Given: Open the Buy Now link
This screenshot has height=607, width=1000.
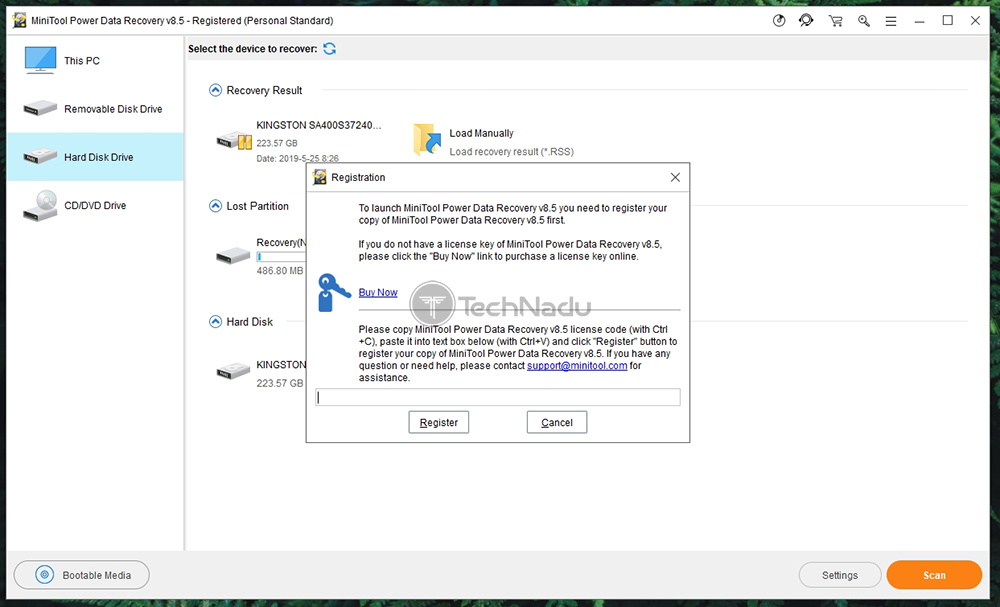Looking at the screenshot, I should [x=377, y=292].
